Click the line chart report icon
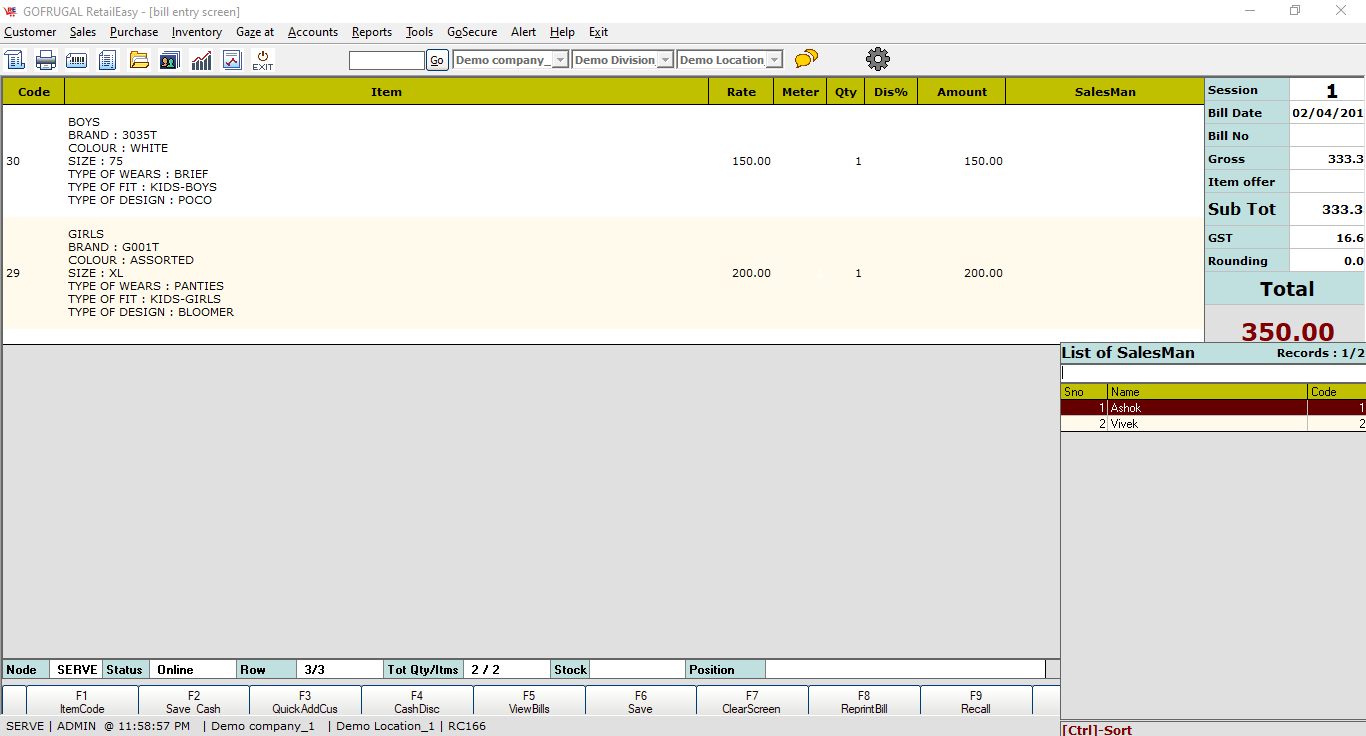The width and height of the screenshot is (1366, 736). [232, 60]
